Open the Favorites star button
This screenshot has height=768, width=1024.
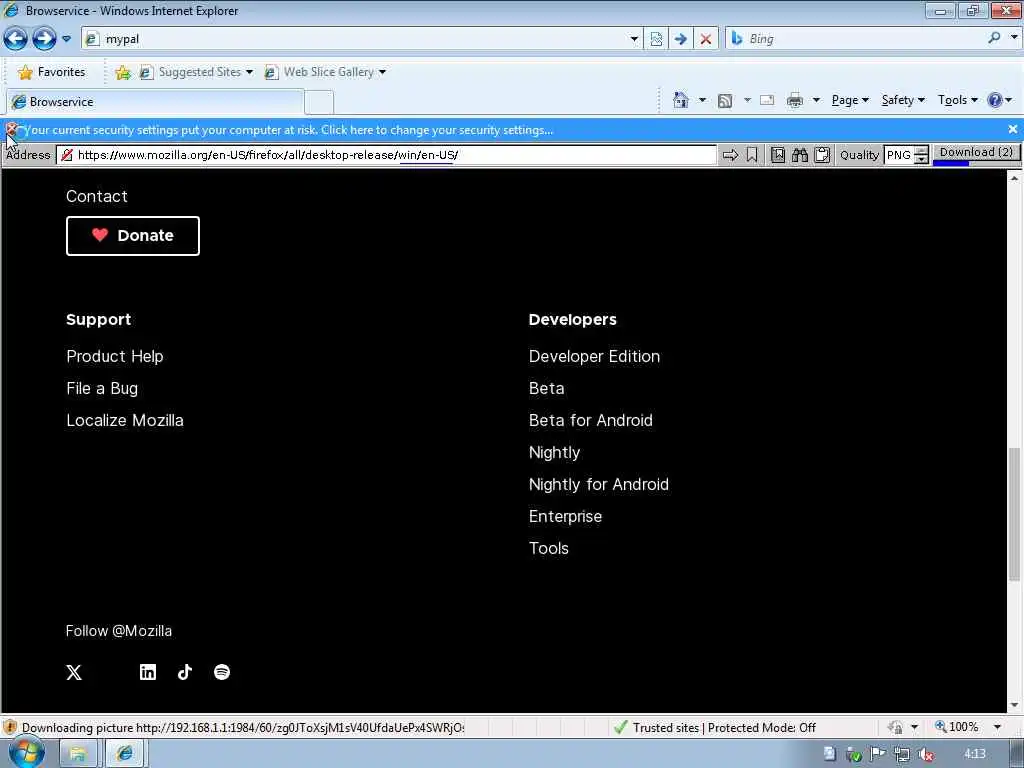tap(52, 72)
